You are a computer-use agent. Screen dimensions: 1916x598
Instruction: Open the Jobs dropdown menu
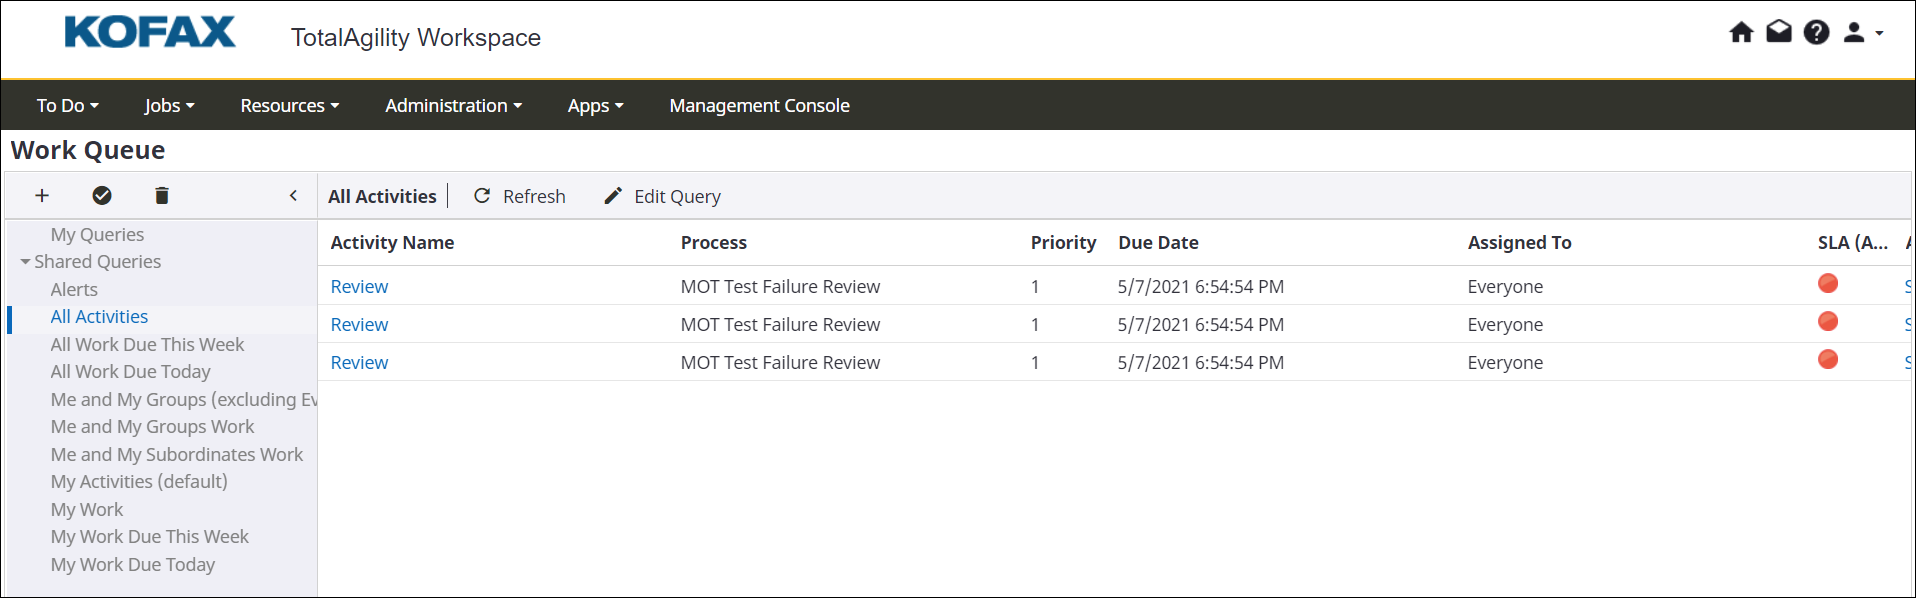click(169, 105)
